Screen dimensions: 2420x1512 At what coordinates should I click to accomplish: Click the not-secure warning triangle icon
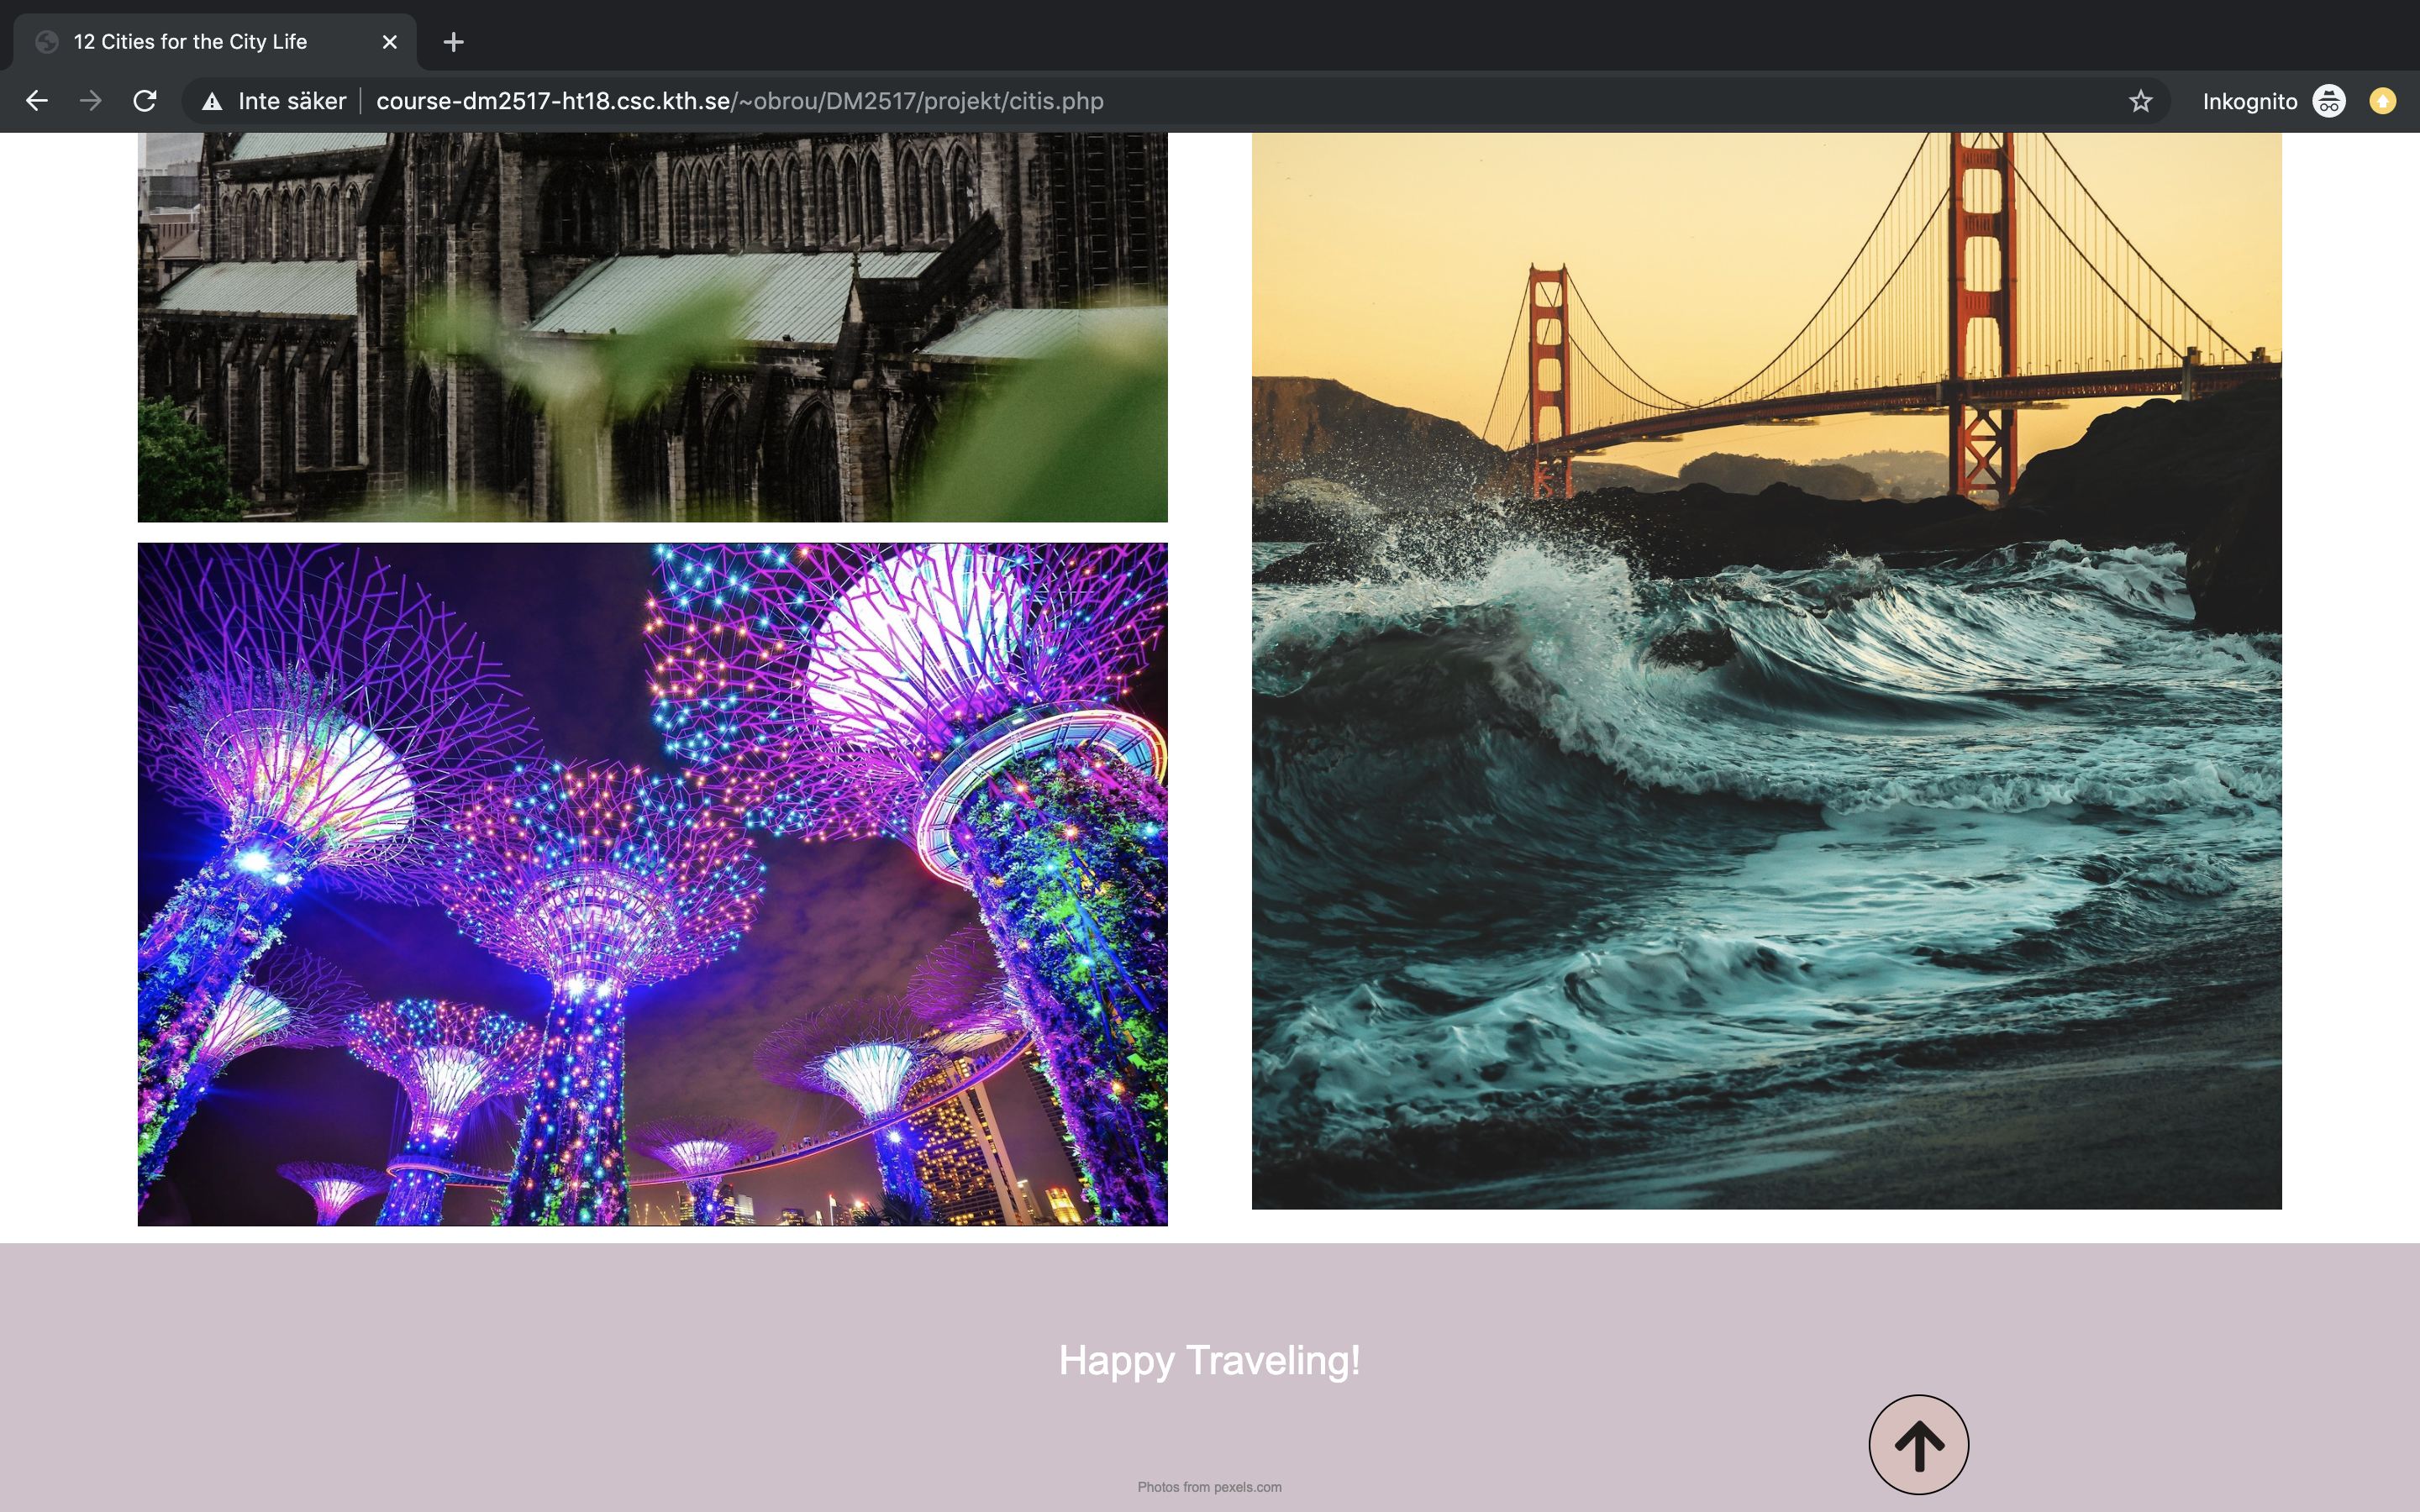(x=212, y=102)
